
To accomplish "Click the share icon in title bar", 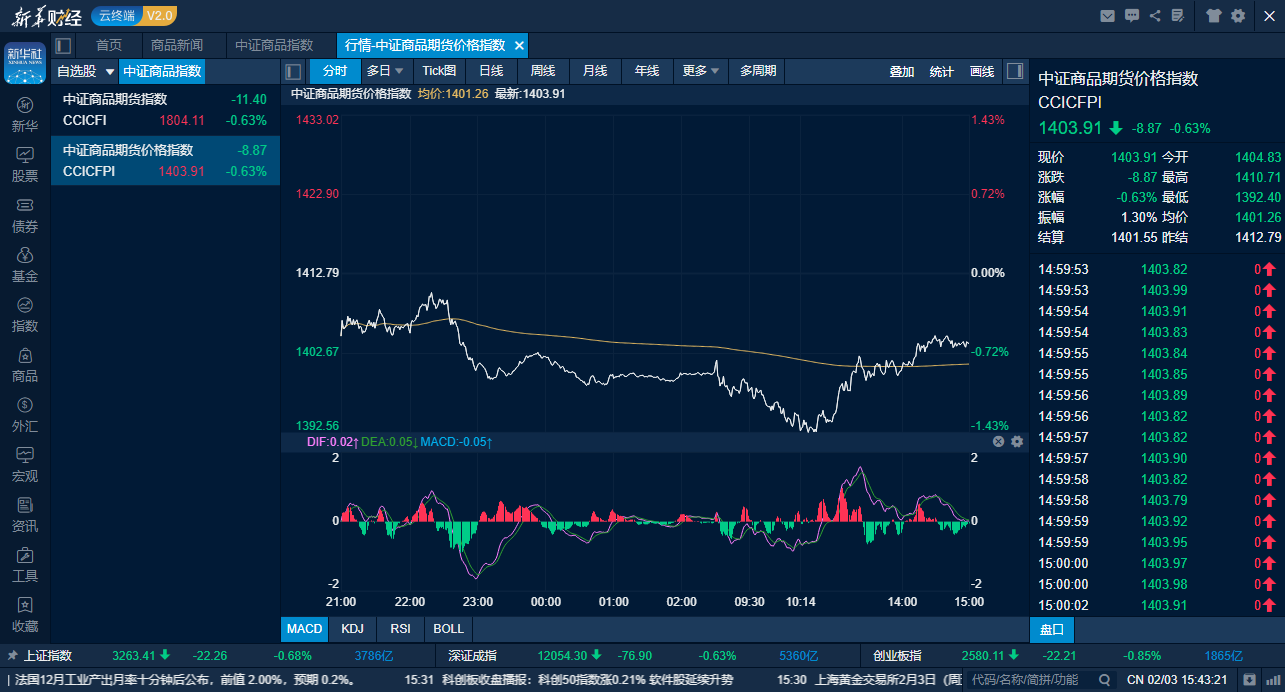I will point(1155,15).
